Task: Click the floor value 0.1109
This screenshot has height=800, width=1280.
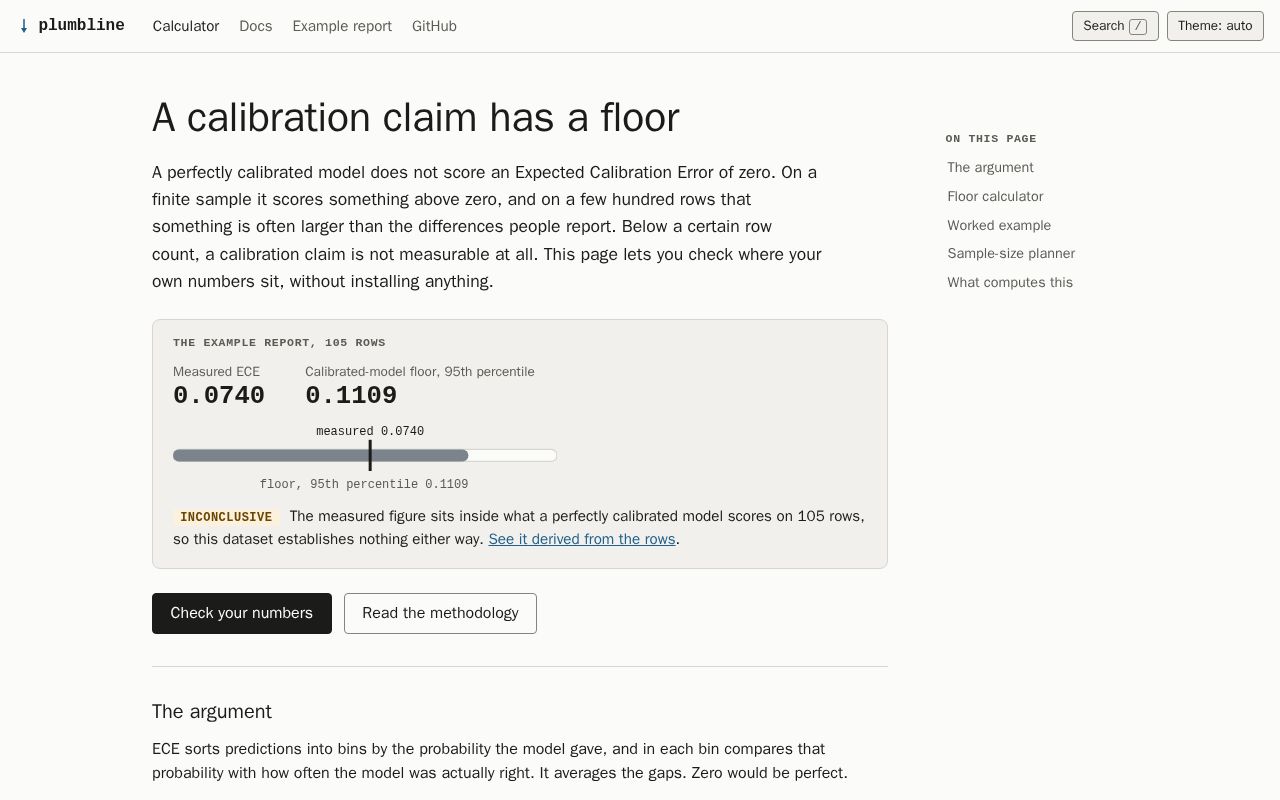Action: click(x=351, y=396)
